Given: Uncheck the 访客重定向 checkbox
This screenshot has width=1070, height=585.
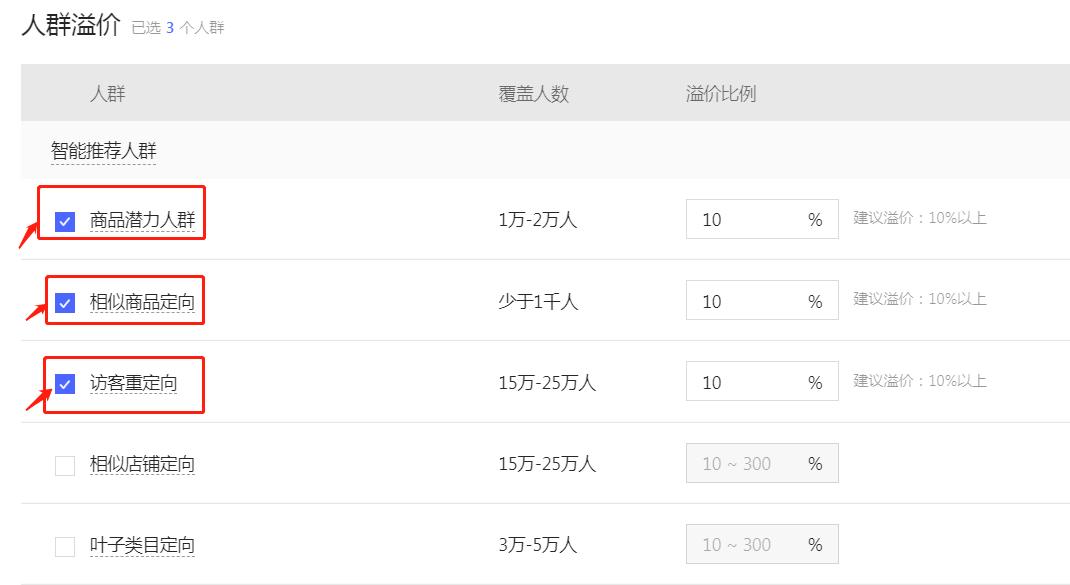Looking at the screenshot, I should (65, 383).
